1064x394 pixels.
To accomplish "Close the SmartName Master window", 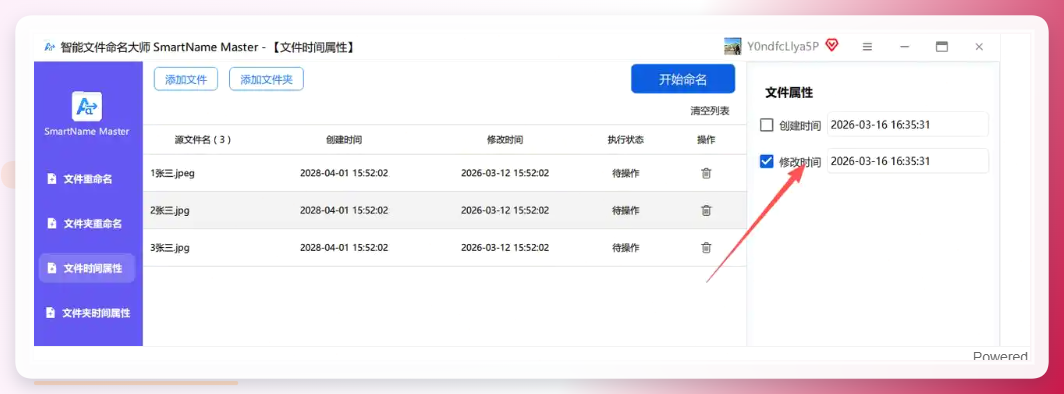I will point(978,47).
